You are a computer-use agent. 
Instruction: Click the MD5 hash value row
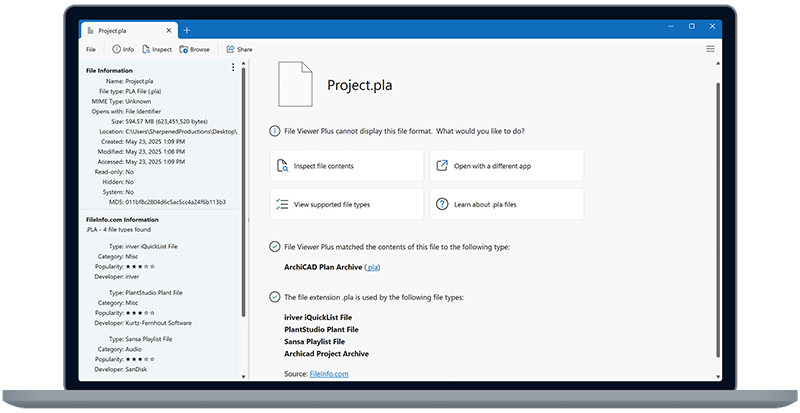click(x=167, y=202)
